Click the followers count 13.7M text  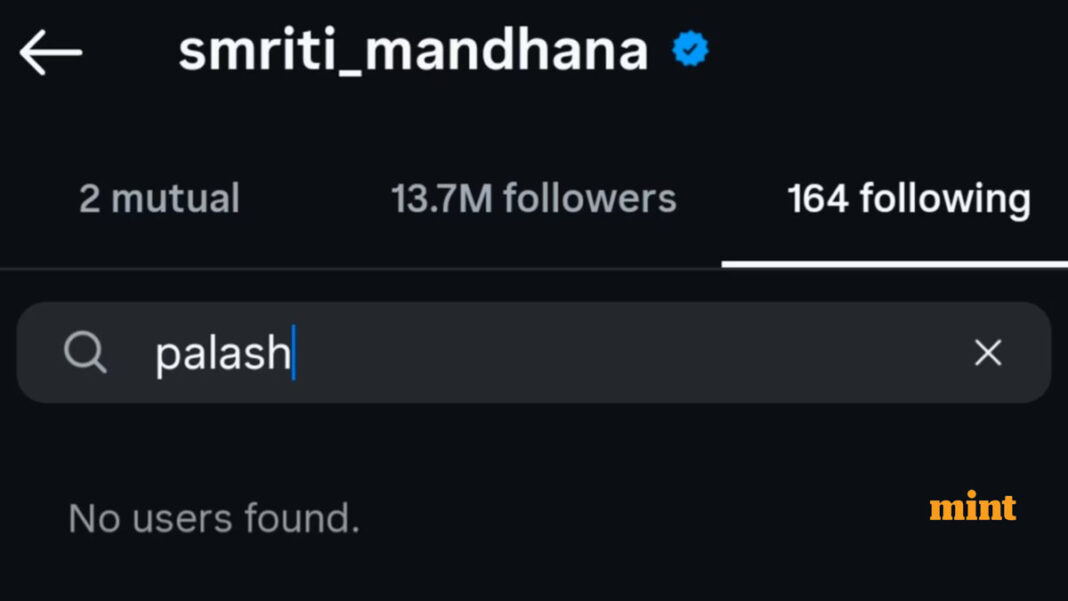coord(533,199)
